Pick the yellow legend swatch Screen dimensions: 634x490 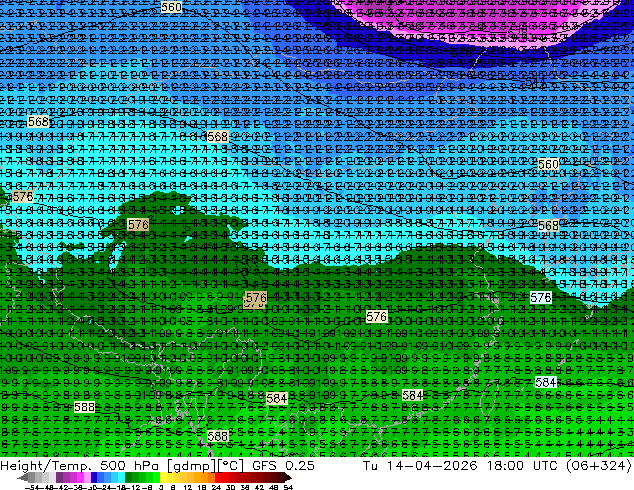[164, 477]
